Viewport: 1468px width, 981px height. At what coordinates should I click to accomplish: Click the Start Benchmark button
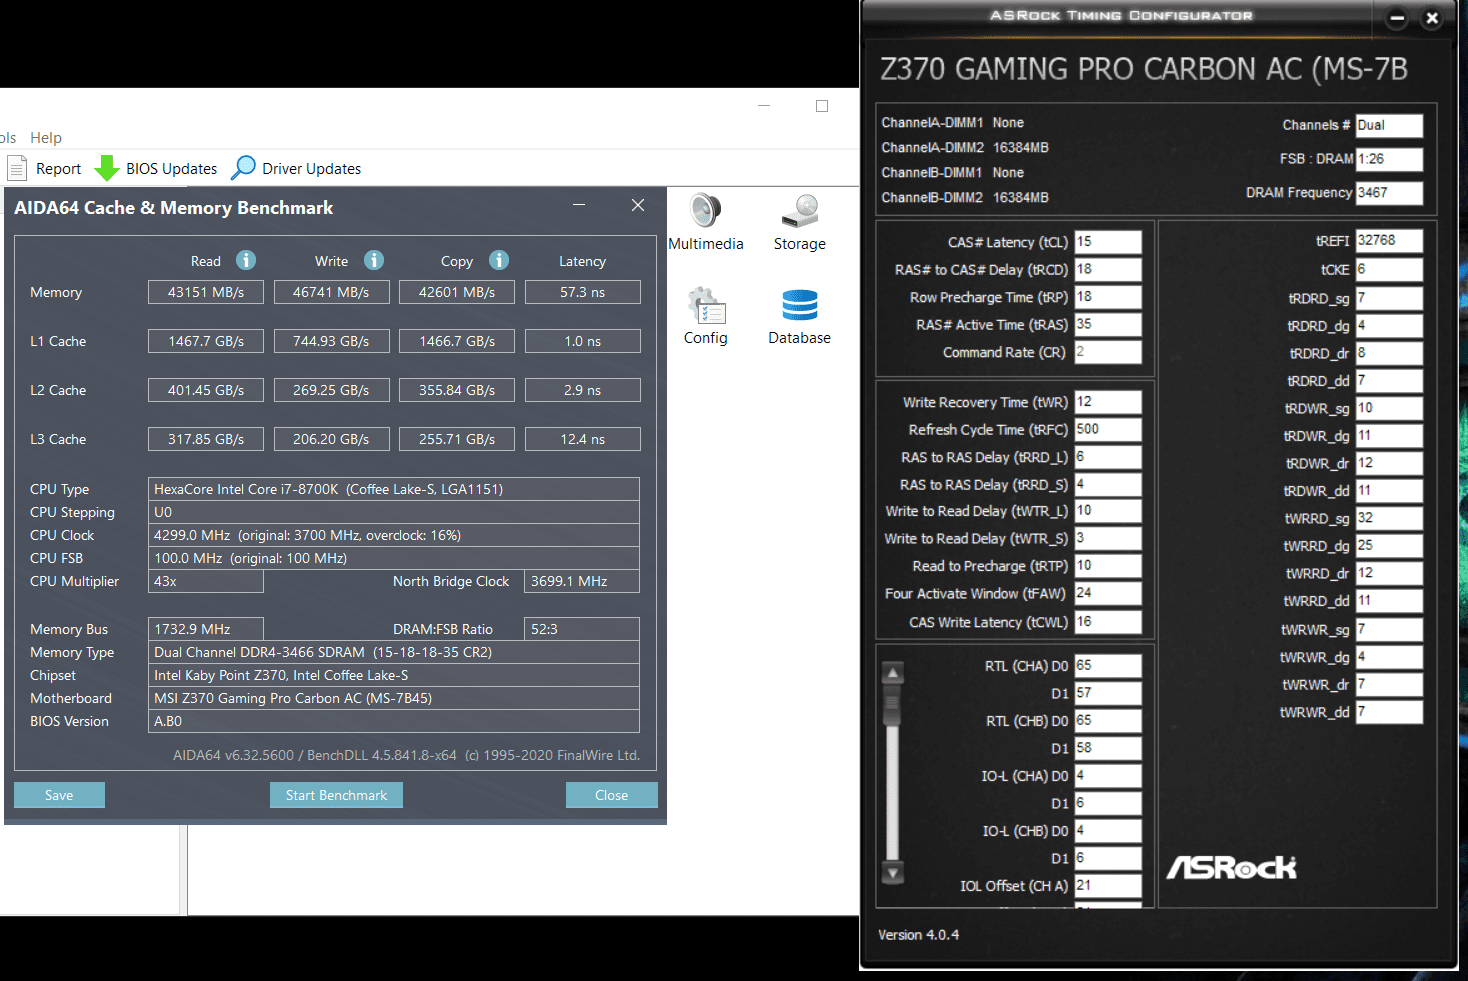click(x=336, y=795)
